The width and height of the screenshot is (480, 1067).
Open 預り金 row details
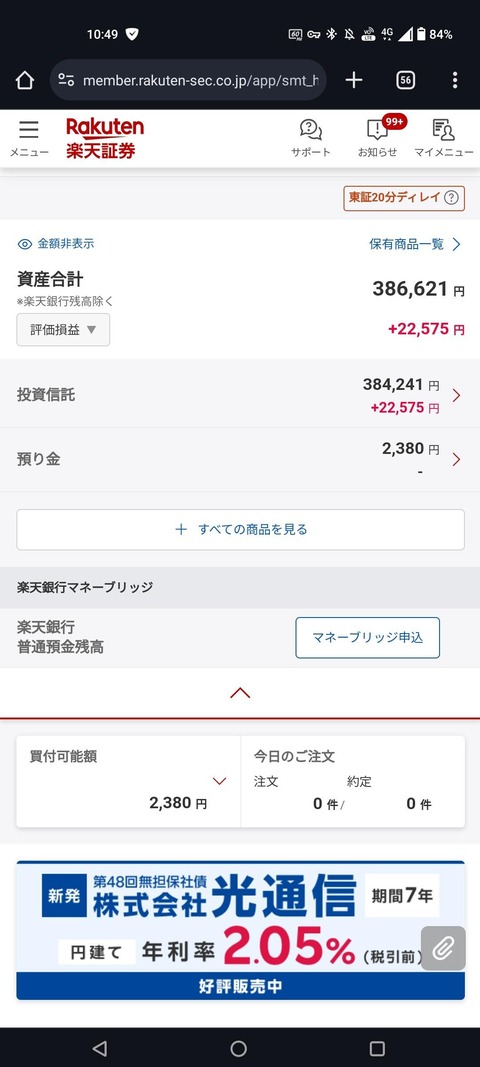(240, 459)
